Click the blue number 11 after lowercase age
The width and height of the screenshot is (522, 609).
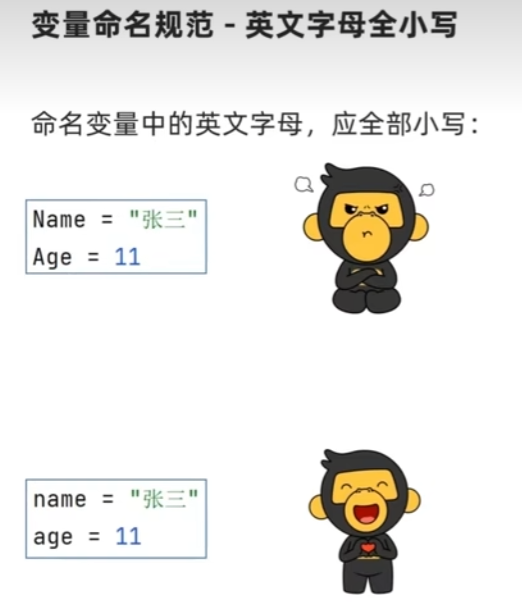(128, 537)
